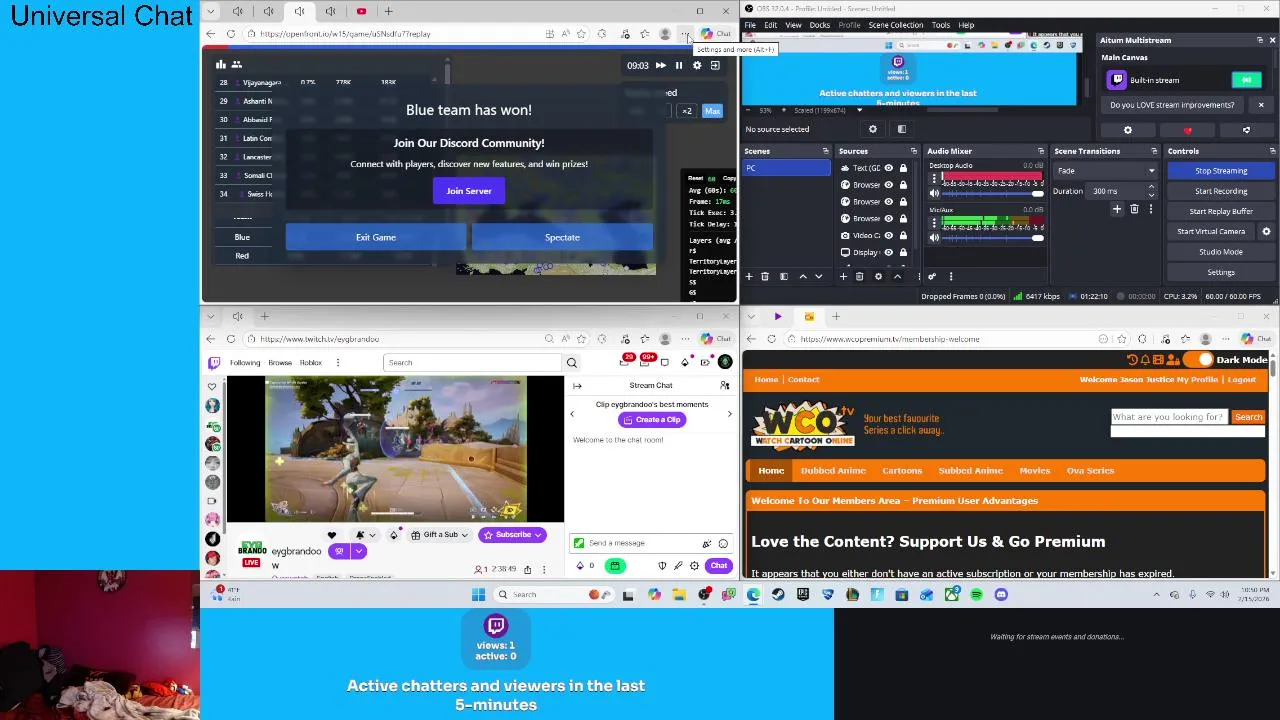Add a new source in OBS
The width and height of the screenshot is (1280, 720).
(844, 277)
